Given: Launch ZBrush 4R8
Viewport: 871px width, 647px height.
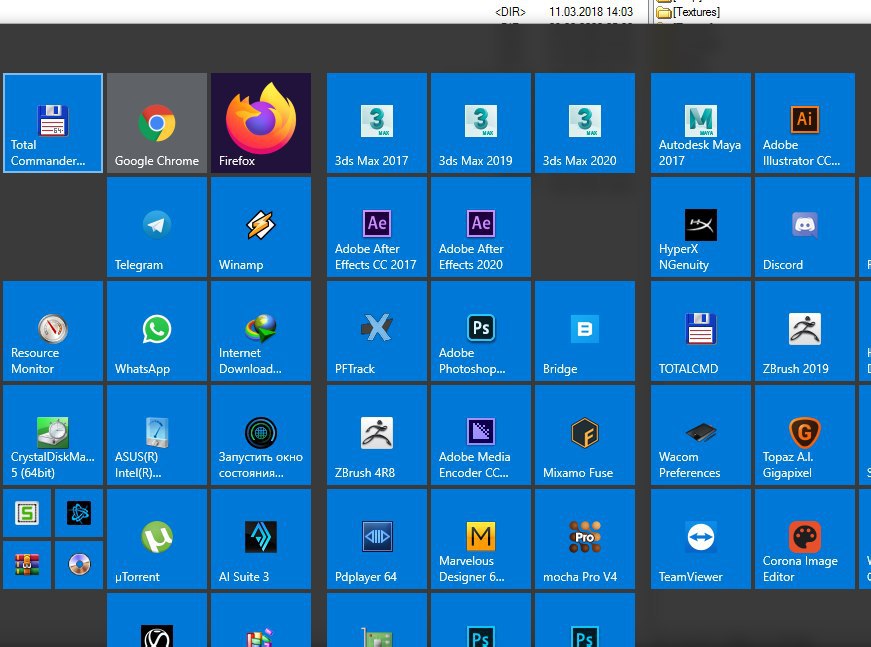Looking at the screenshot, I should (377, 435).
